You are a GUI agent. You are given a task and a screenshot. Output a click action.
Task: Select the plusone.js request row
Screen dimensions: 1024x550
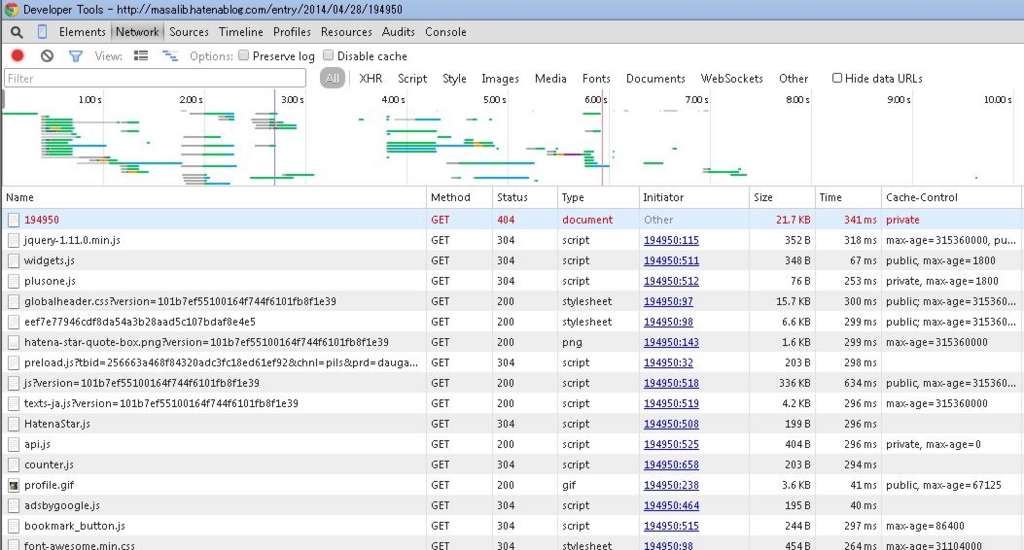click(x=512, y=281)
